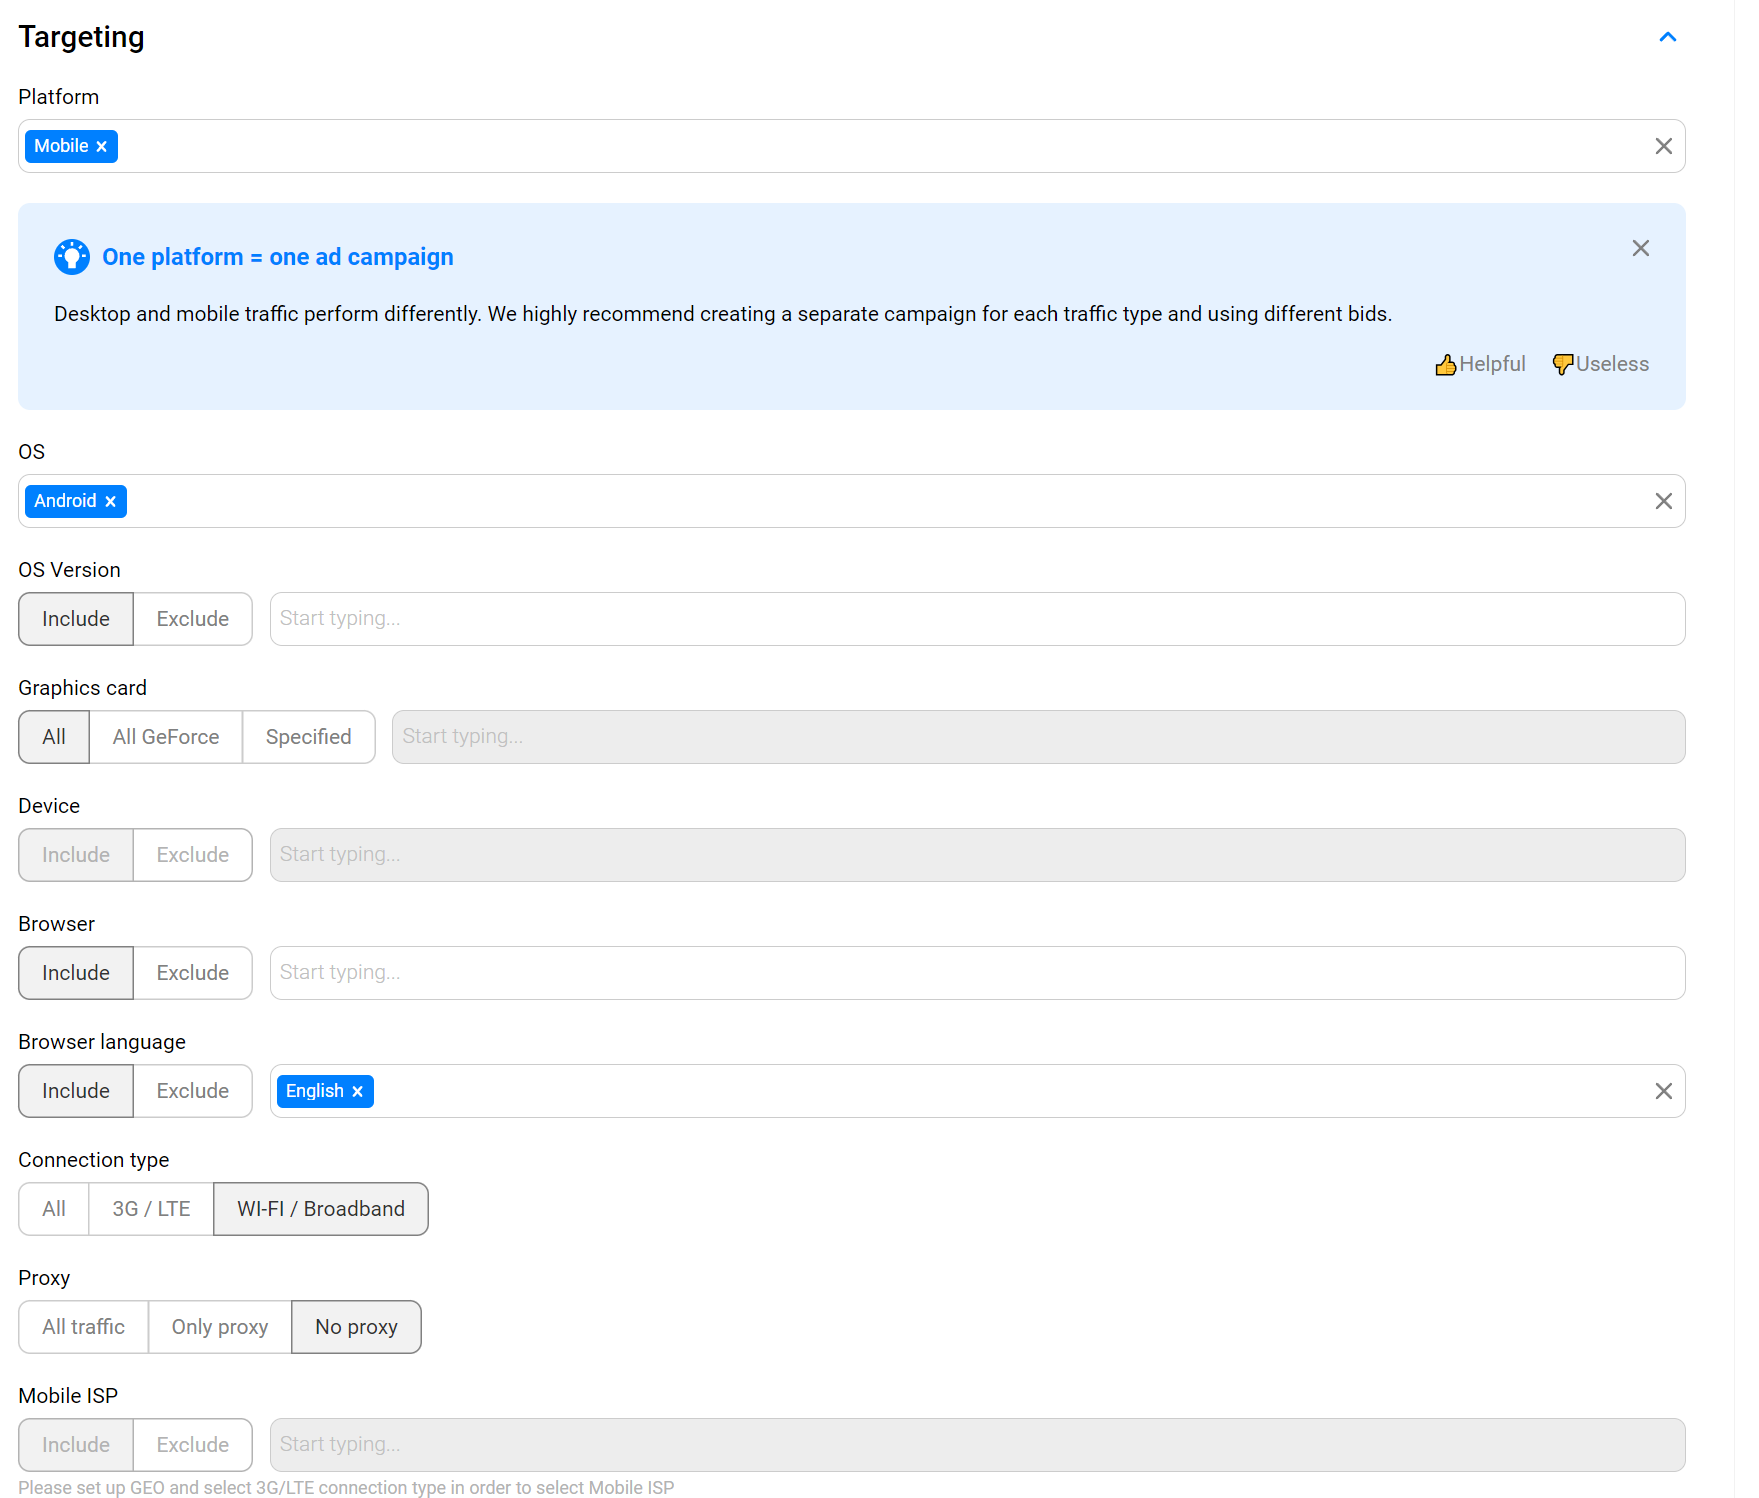1759x1498 pixels.
Task: Click the Mobile ISP helper text
Action: point(346,1487)
